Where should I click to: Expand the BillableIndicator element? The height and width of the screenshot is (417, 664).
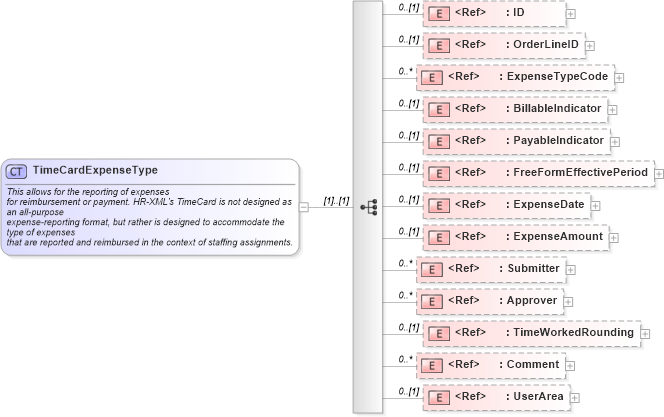pyautogui.click(x=612, y=110)
